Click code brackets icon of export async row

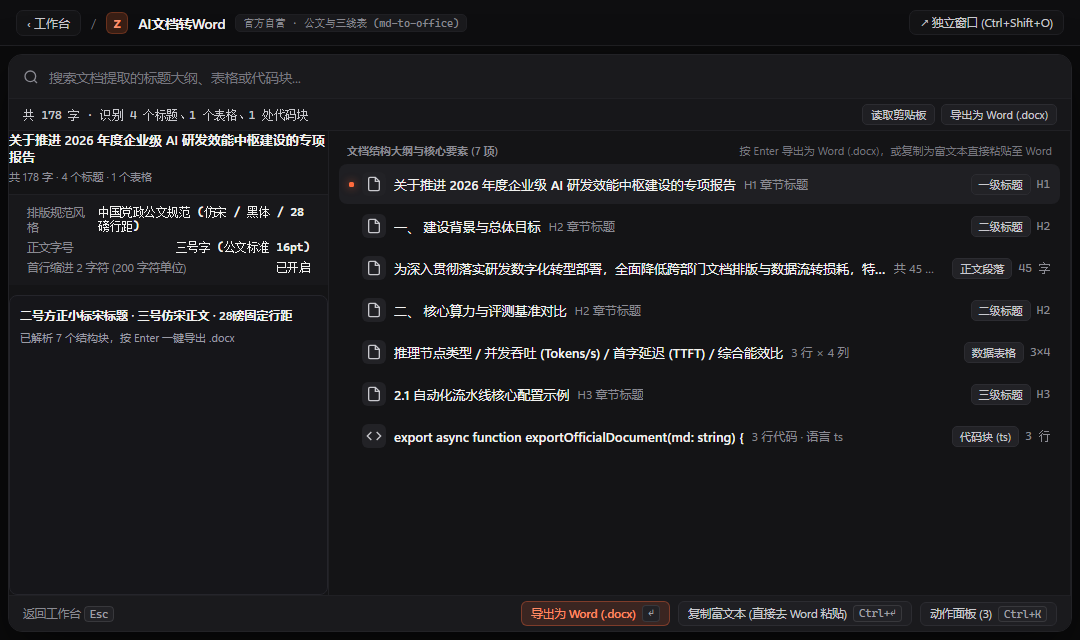tap(374, 436)
